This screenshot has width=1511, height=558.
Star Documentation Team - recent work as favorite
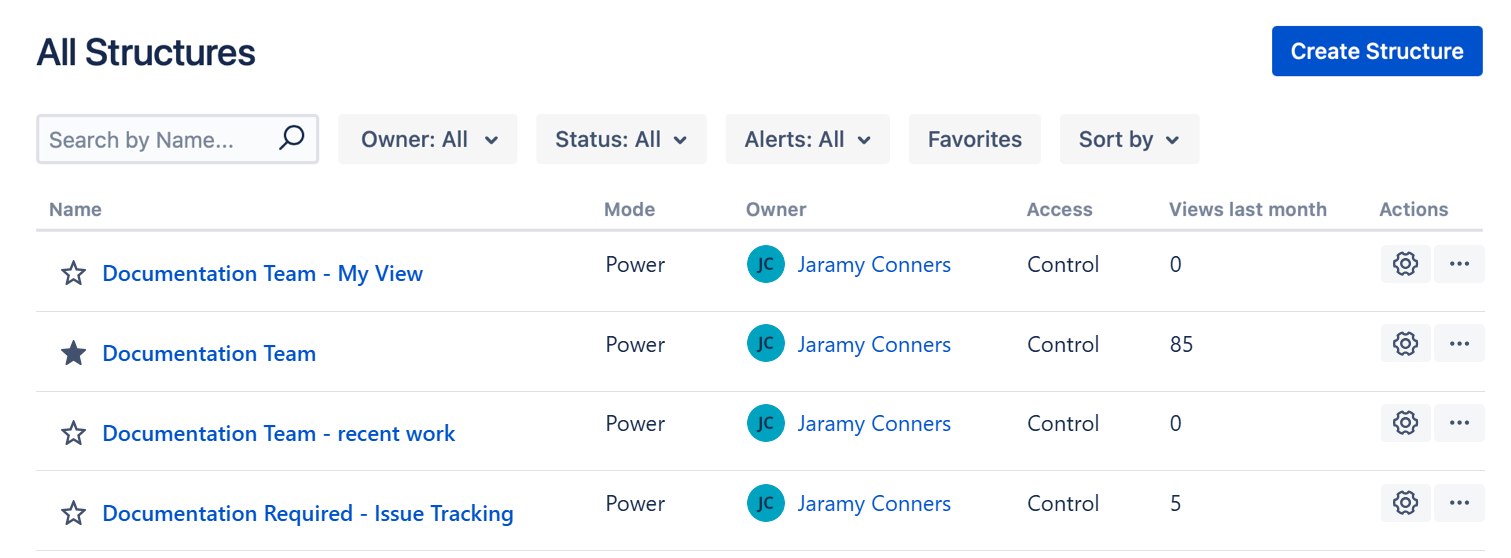coord(73,433)
